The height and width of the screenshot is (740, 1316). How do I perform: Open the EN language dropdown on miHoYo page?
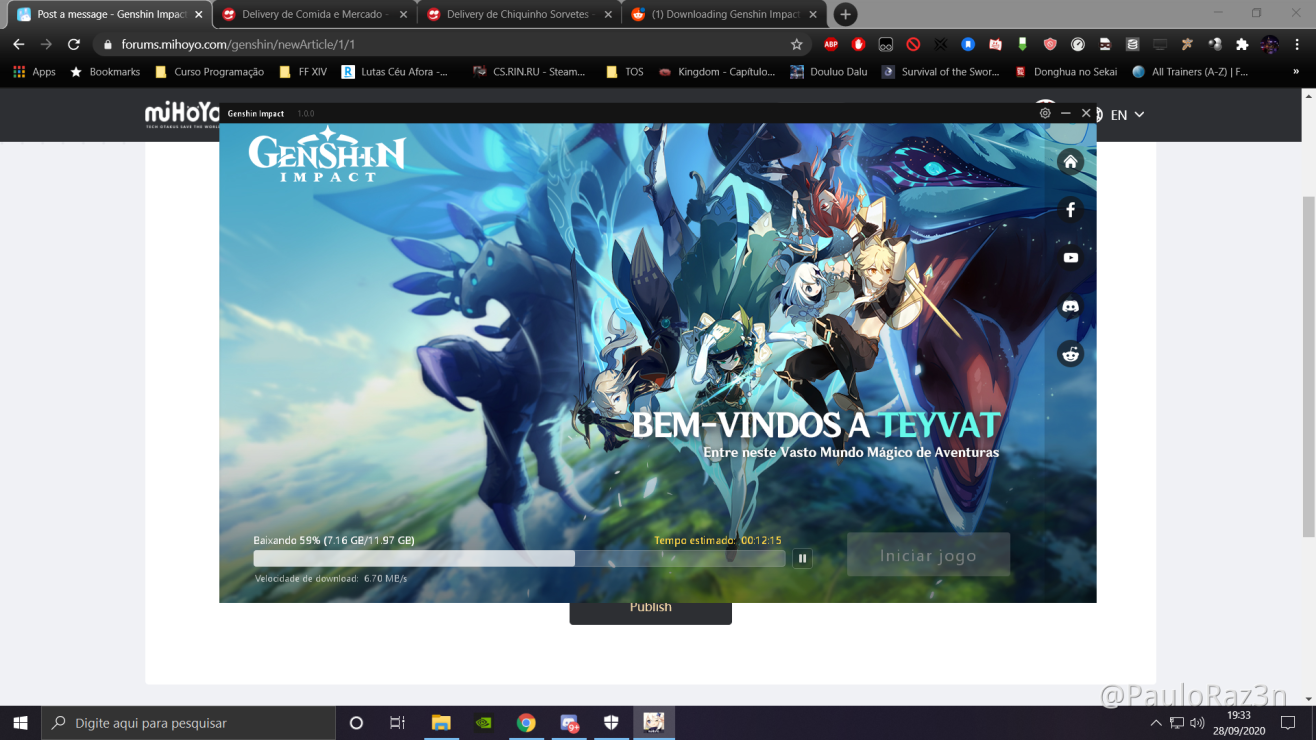coord(1126,115)
